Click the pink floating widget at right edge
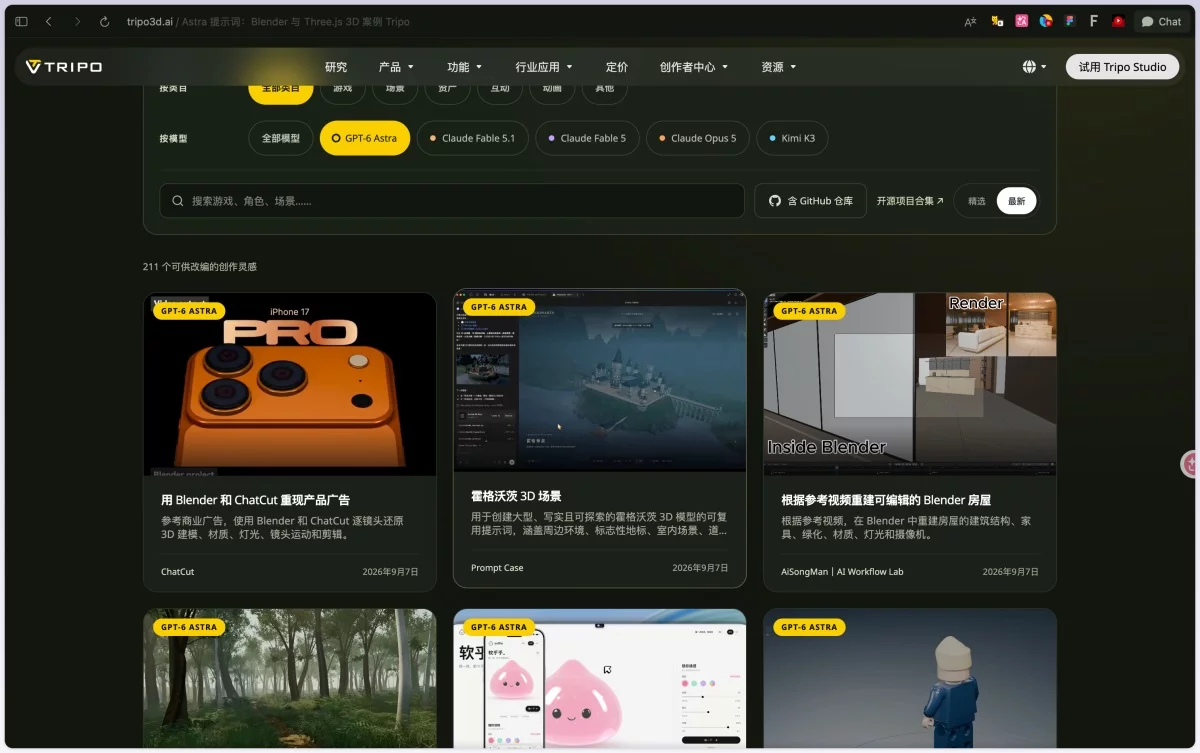Viewport: 1200px width, 753px height. tap(1190, 464)
